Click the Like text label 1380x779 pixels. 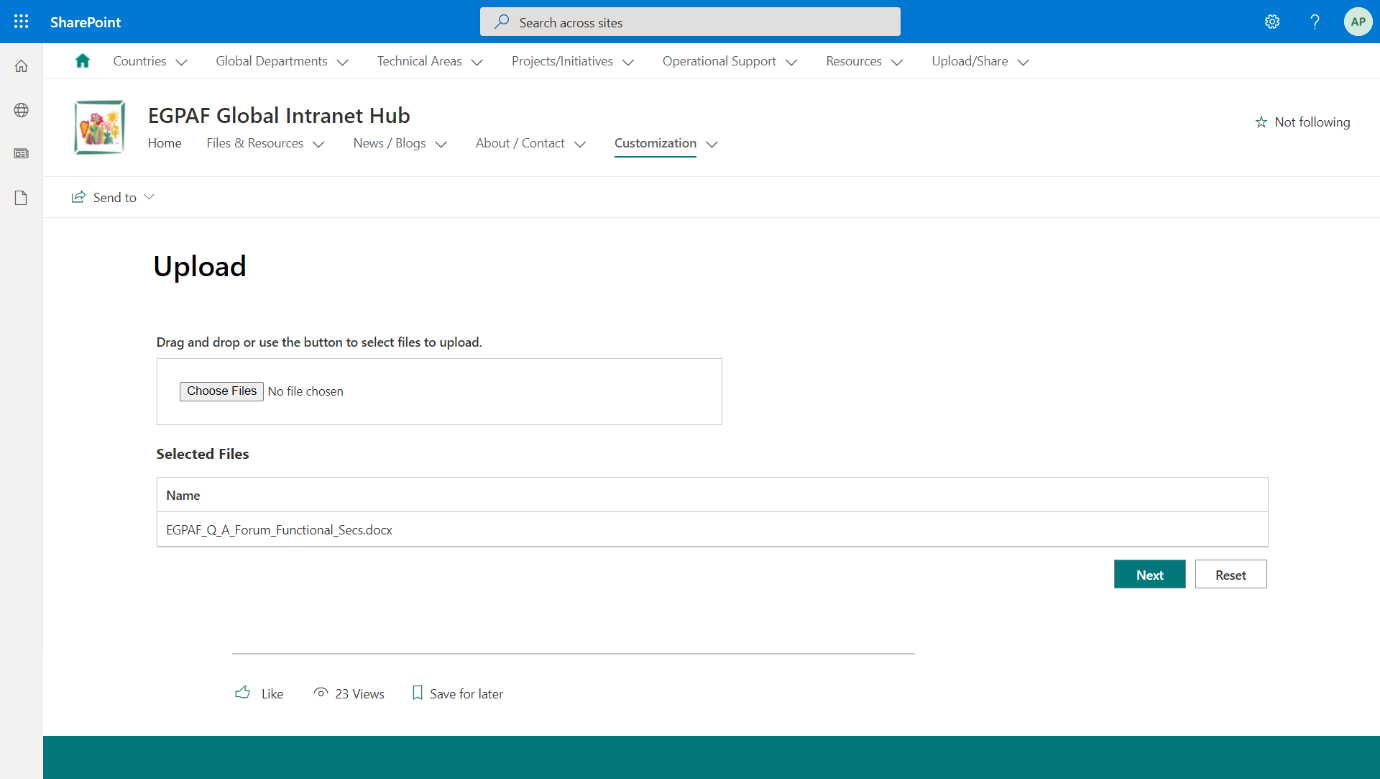coord(272,693)
